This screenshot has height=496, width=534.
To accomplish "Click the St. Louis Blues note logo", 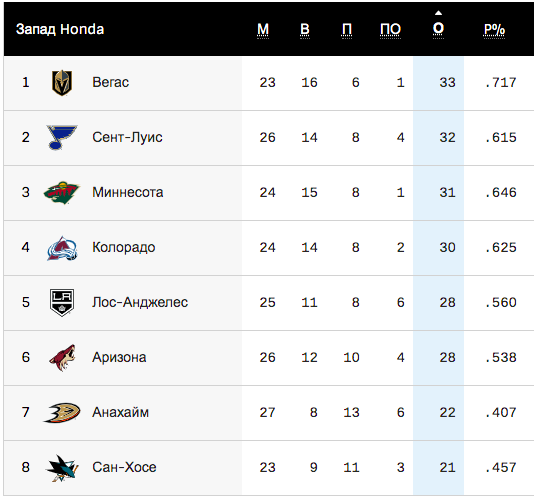I will tap(62, 137).
